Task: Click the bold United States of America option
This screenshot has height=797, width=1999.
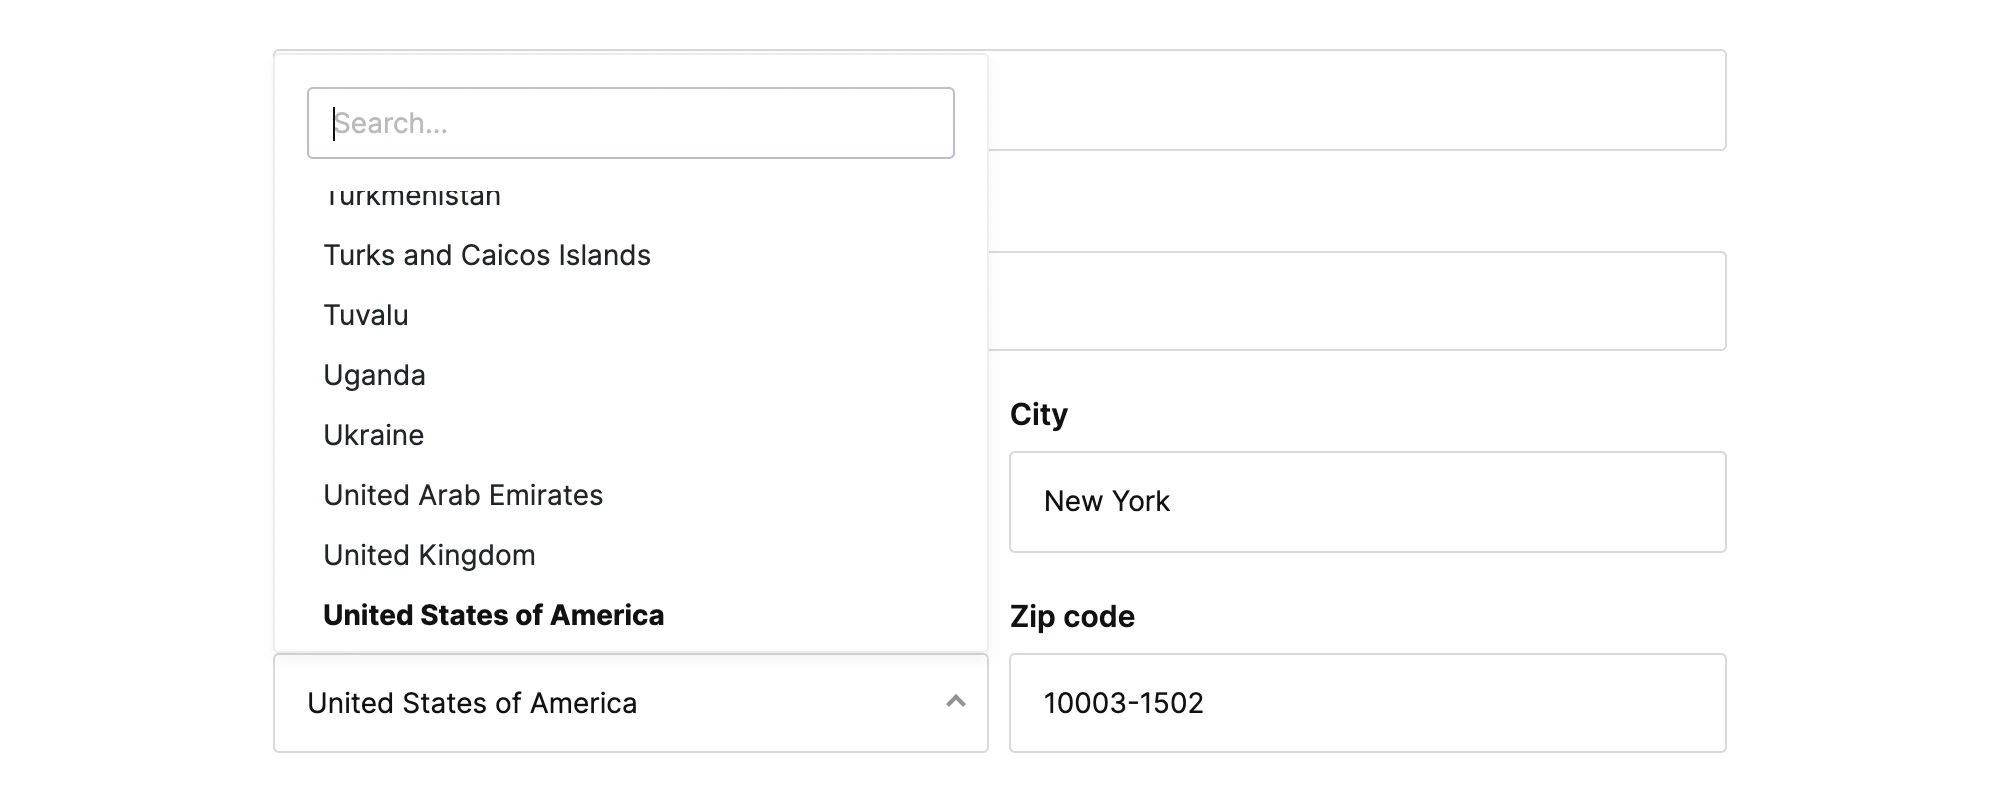Action: click(493, 616)
